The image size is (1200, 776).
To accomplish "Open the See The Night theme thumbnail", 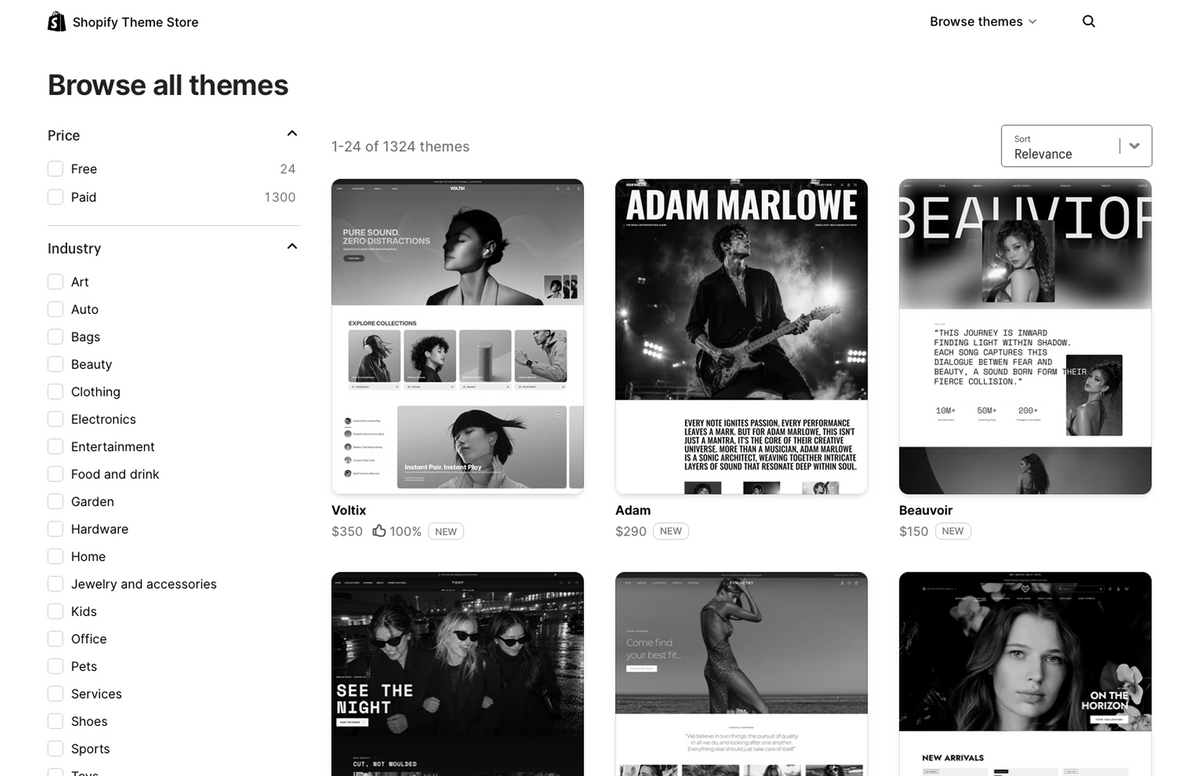I will click(x=458, y=674).
